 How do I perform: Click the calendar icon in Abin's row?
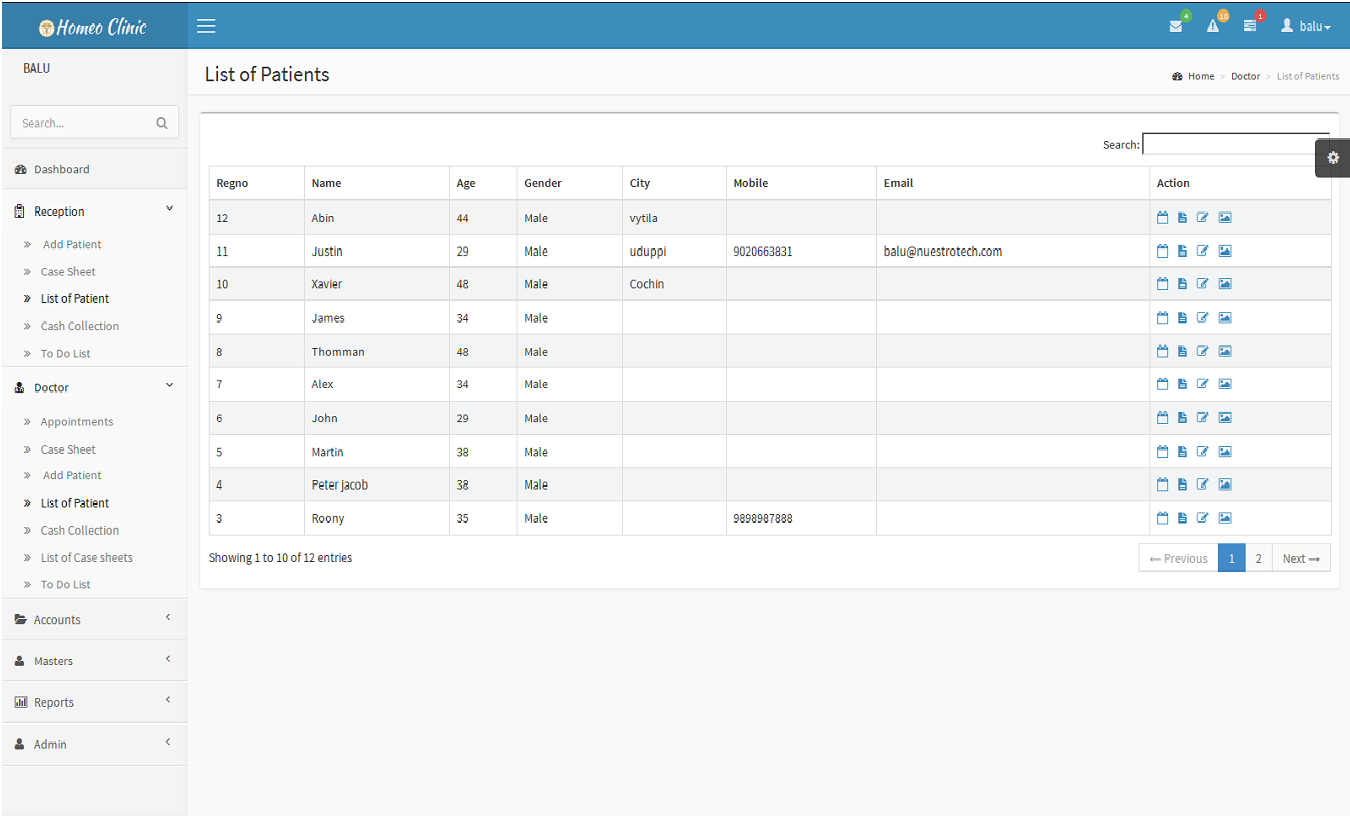pos(1162,217)
